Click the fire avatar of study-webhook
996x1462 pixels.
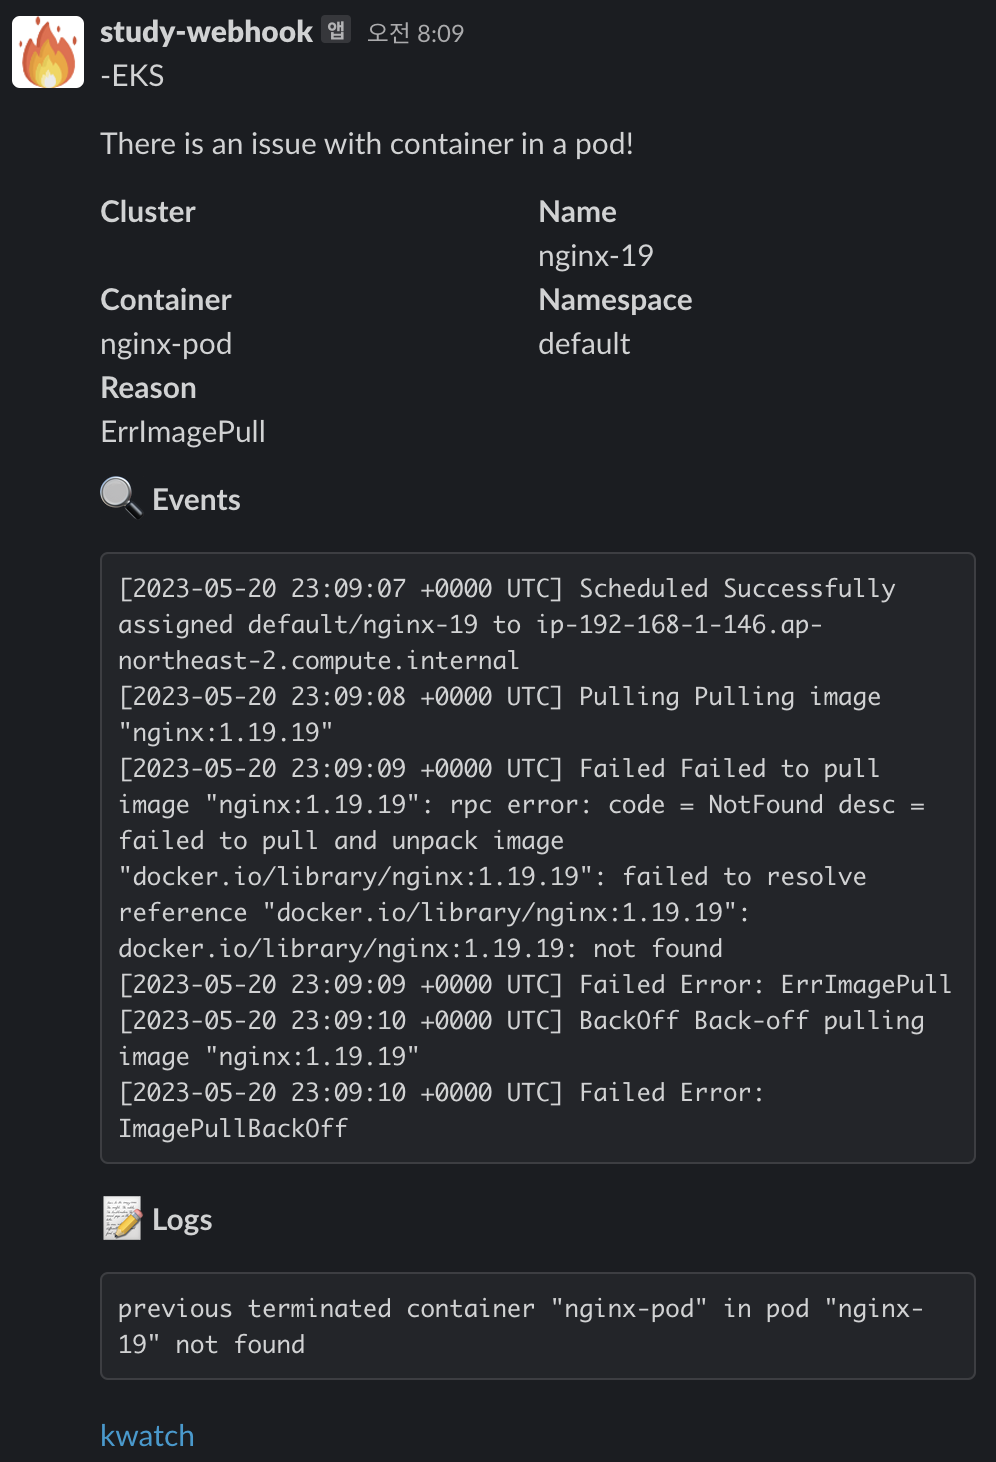coord(48,52)
